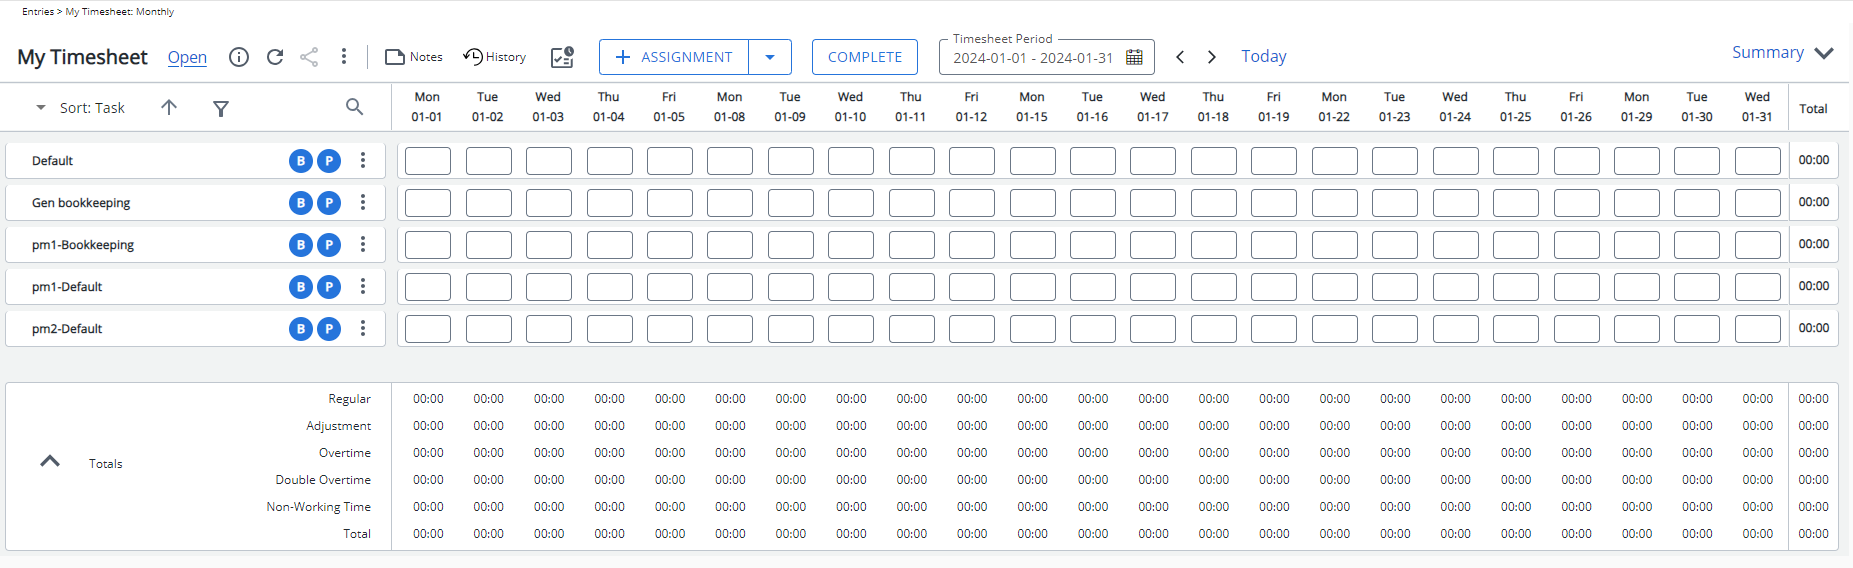The height and width of the screenshot is (568, 1853).
Task: Click the timesheet info icon
Action: pyautogui.click(x=239, y=57)
